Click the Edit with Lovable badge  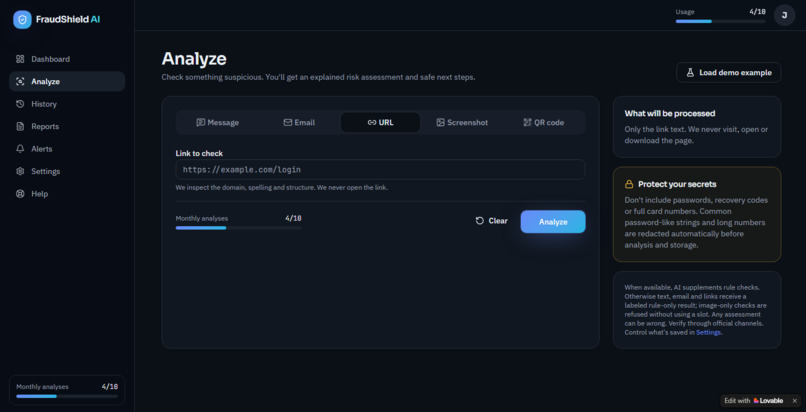point(754,401)
